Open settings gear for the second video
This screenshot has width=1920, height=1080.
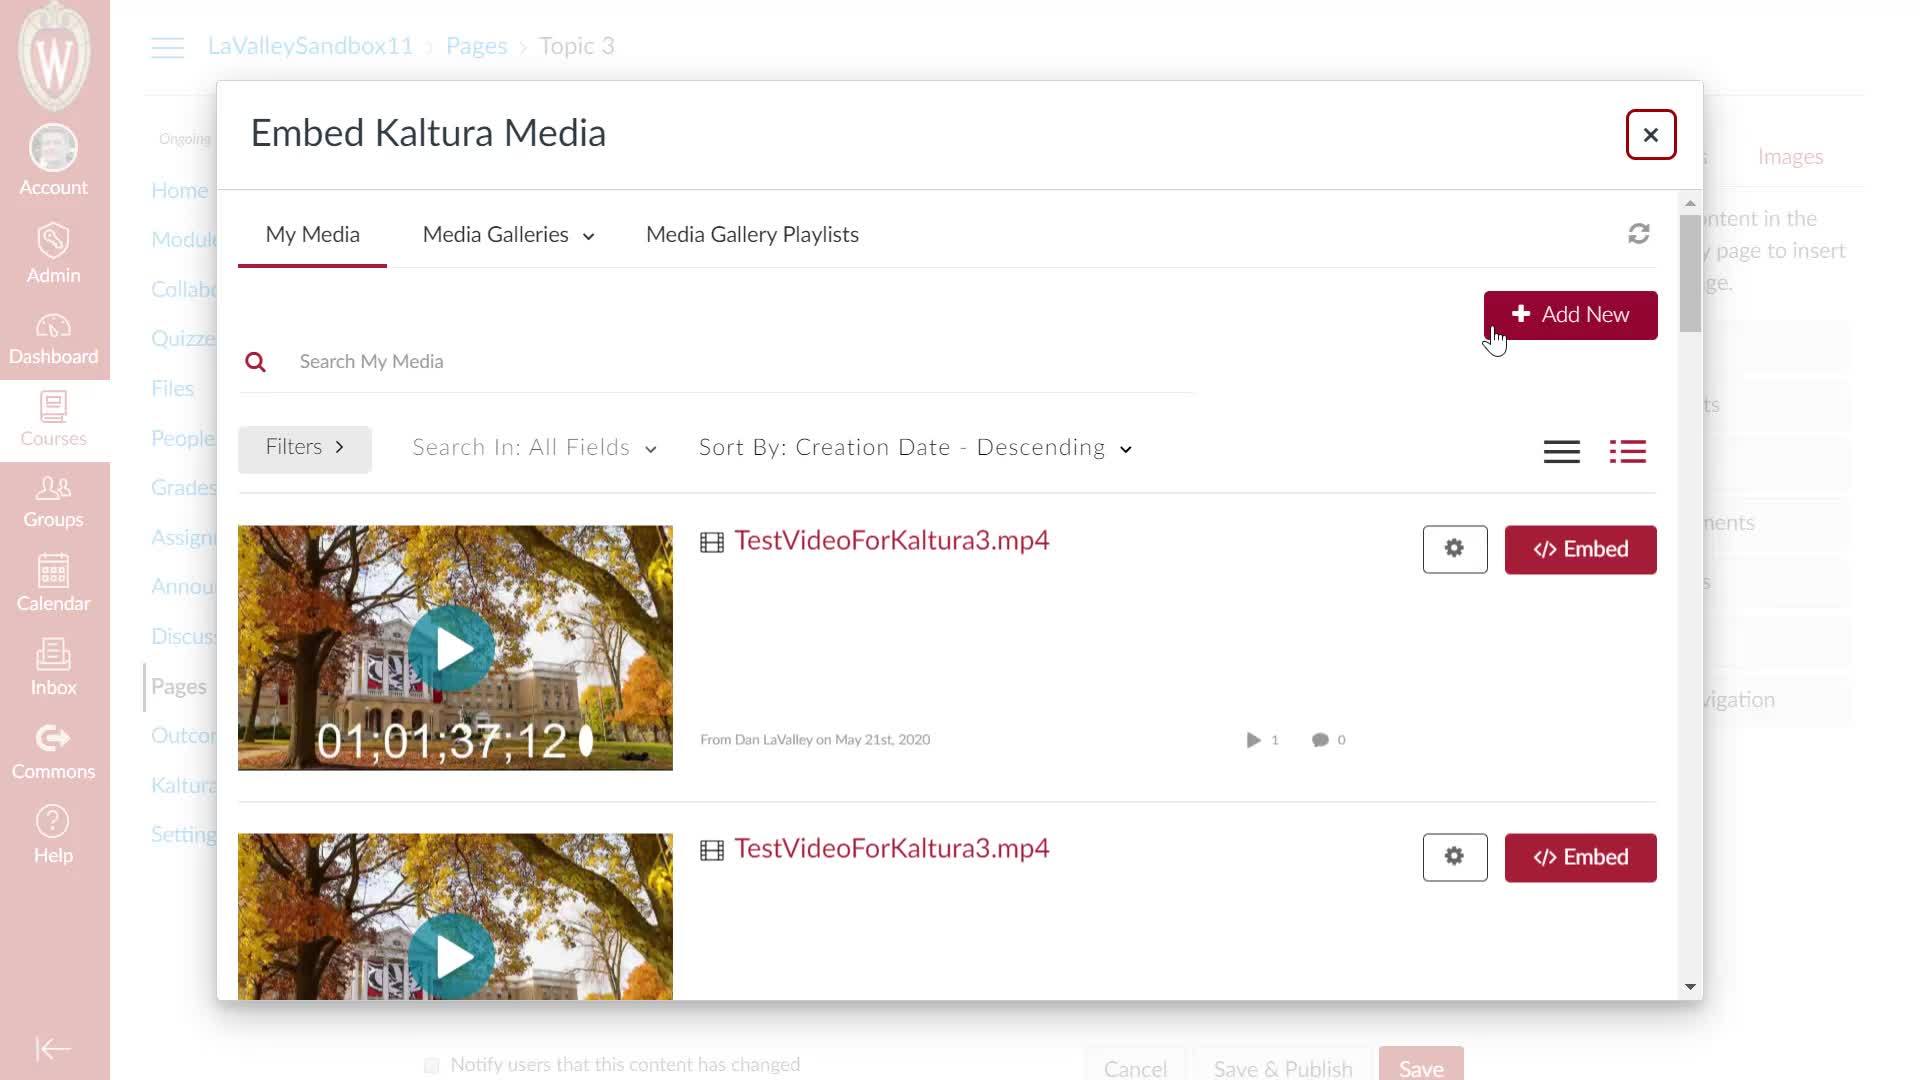tap(1454, 857)
